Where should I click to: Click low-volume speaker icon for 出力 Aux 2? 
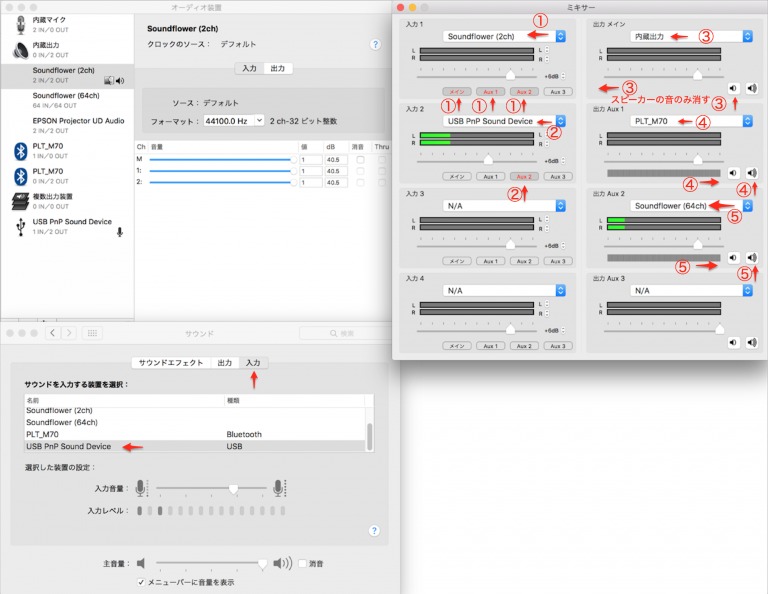click(x=733, y=258)
